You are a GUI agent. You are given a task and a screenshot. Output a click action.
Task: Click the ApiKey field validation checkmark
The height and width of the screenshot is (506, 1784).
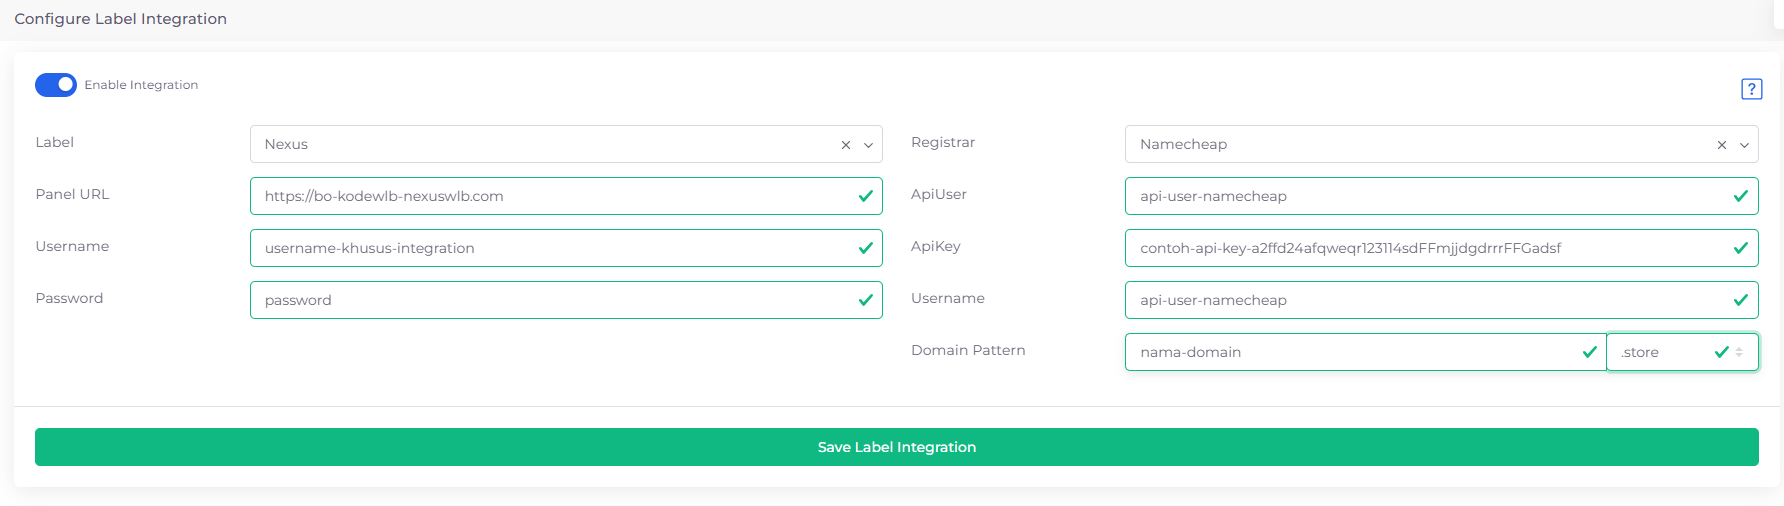point(1740,248)
